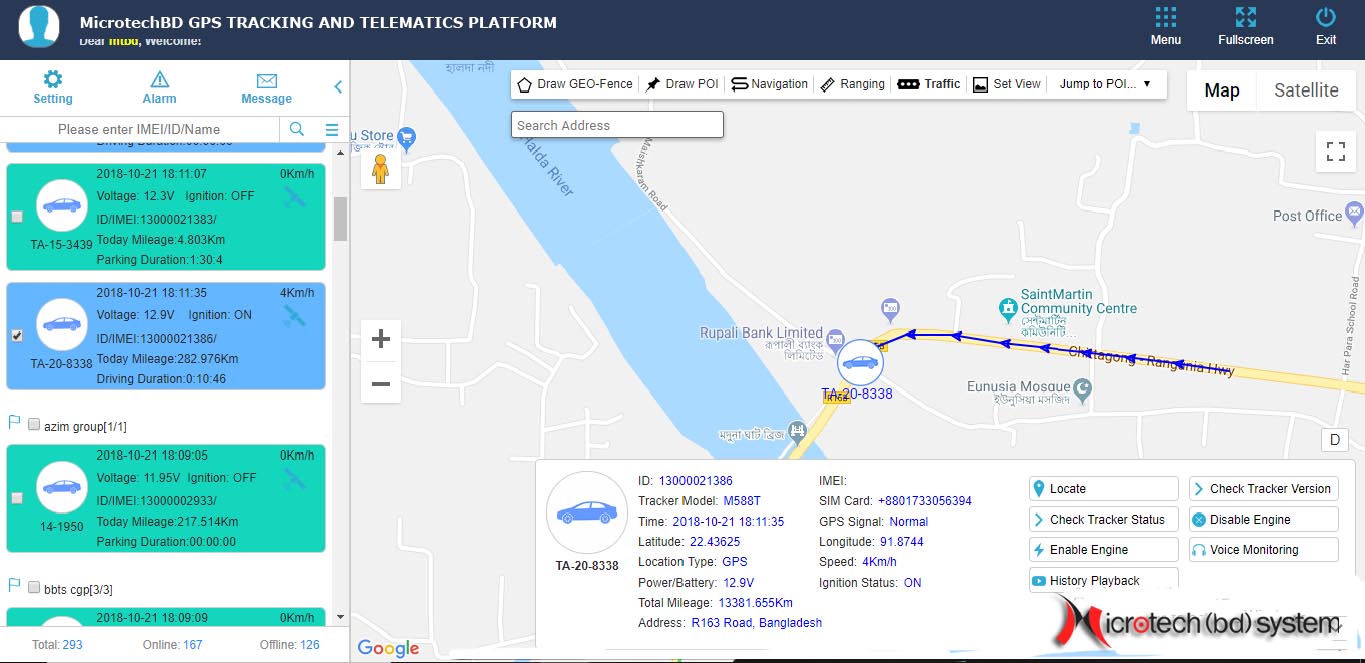Toggle Fullscreen mode icon
This screenshot has width=1365, height=663.
pyautogui.click(x=1245, y=17)
